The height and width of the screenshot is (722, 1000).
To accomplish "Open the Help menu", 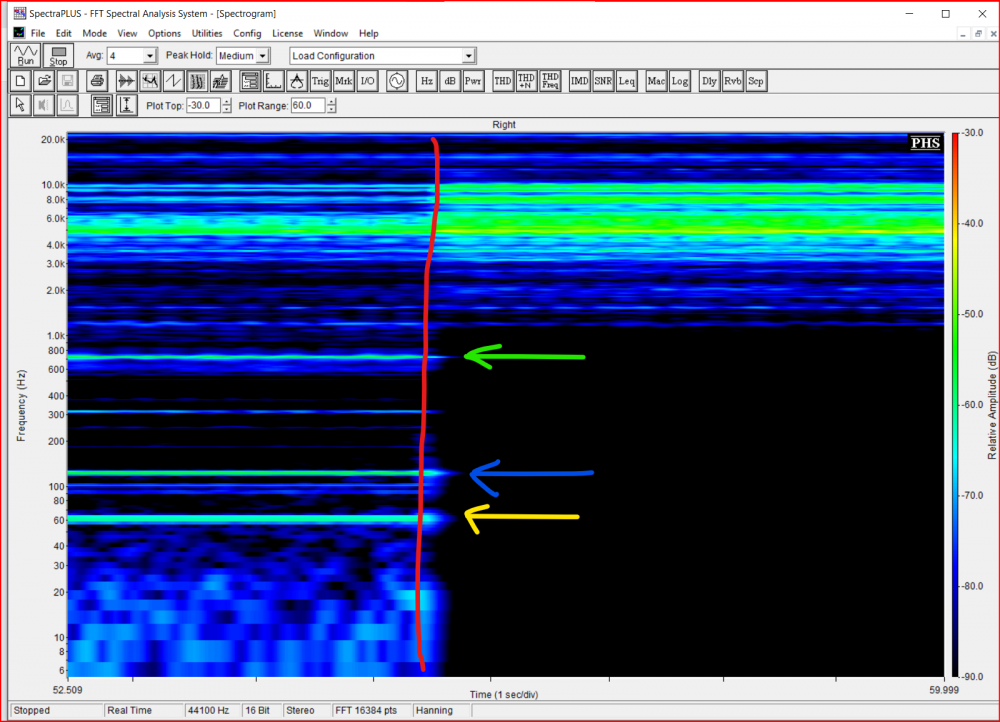I will coord(368,33).
